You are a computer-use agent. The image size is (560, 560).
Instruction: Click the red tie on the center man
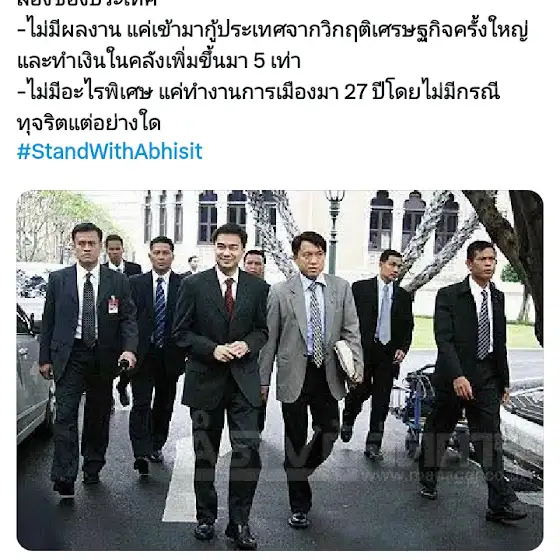pos(229,298)
